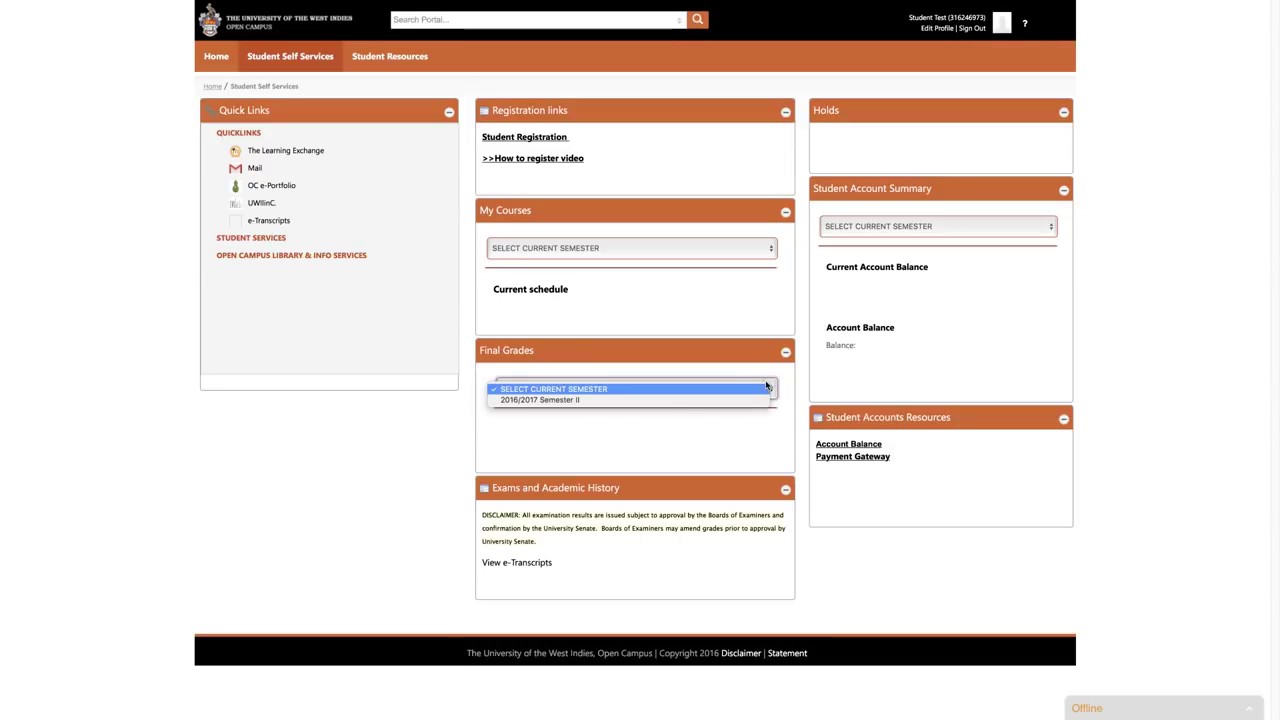1280x720 pixels.
Task: Open the Payment Gateway link
Action: point(852,457)
